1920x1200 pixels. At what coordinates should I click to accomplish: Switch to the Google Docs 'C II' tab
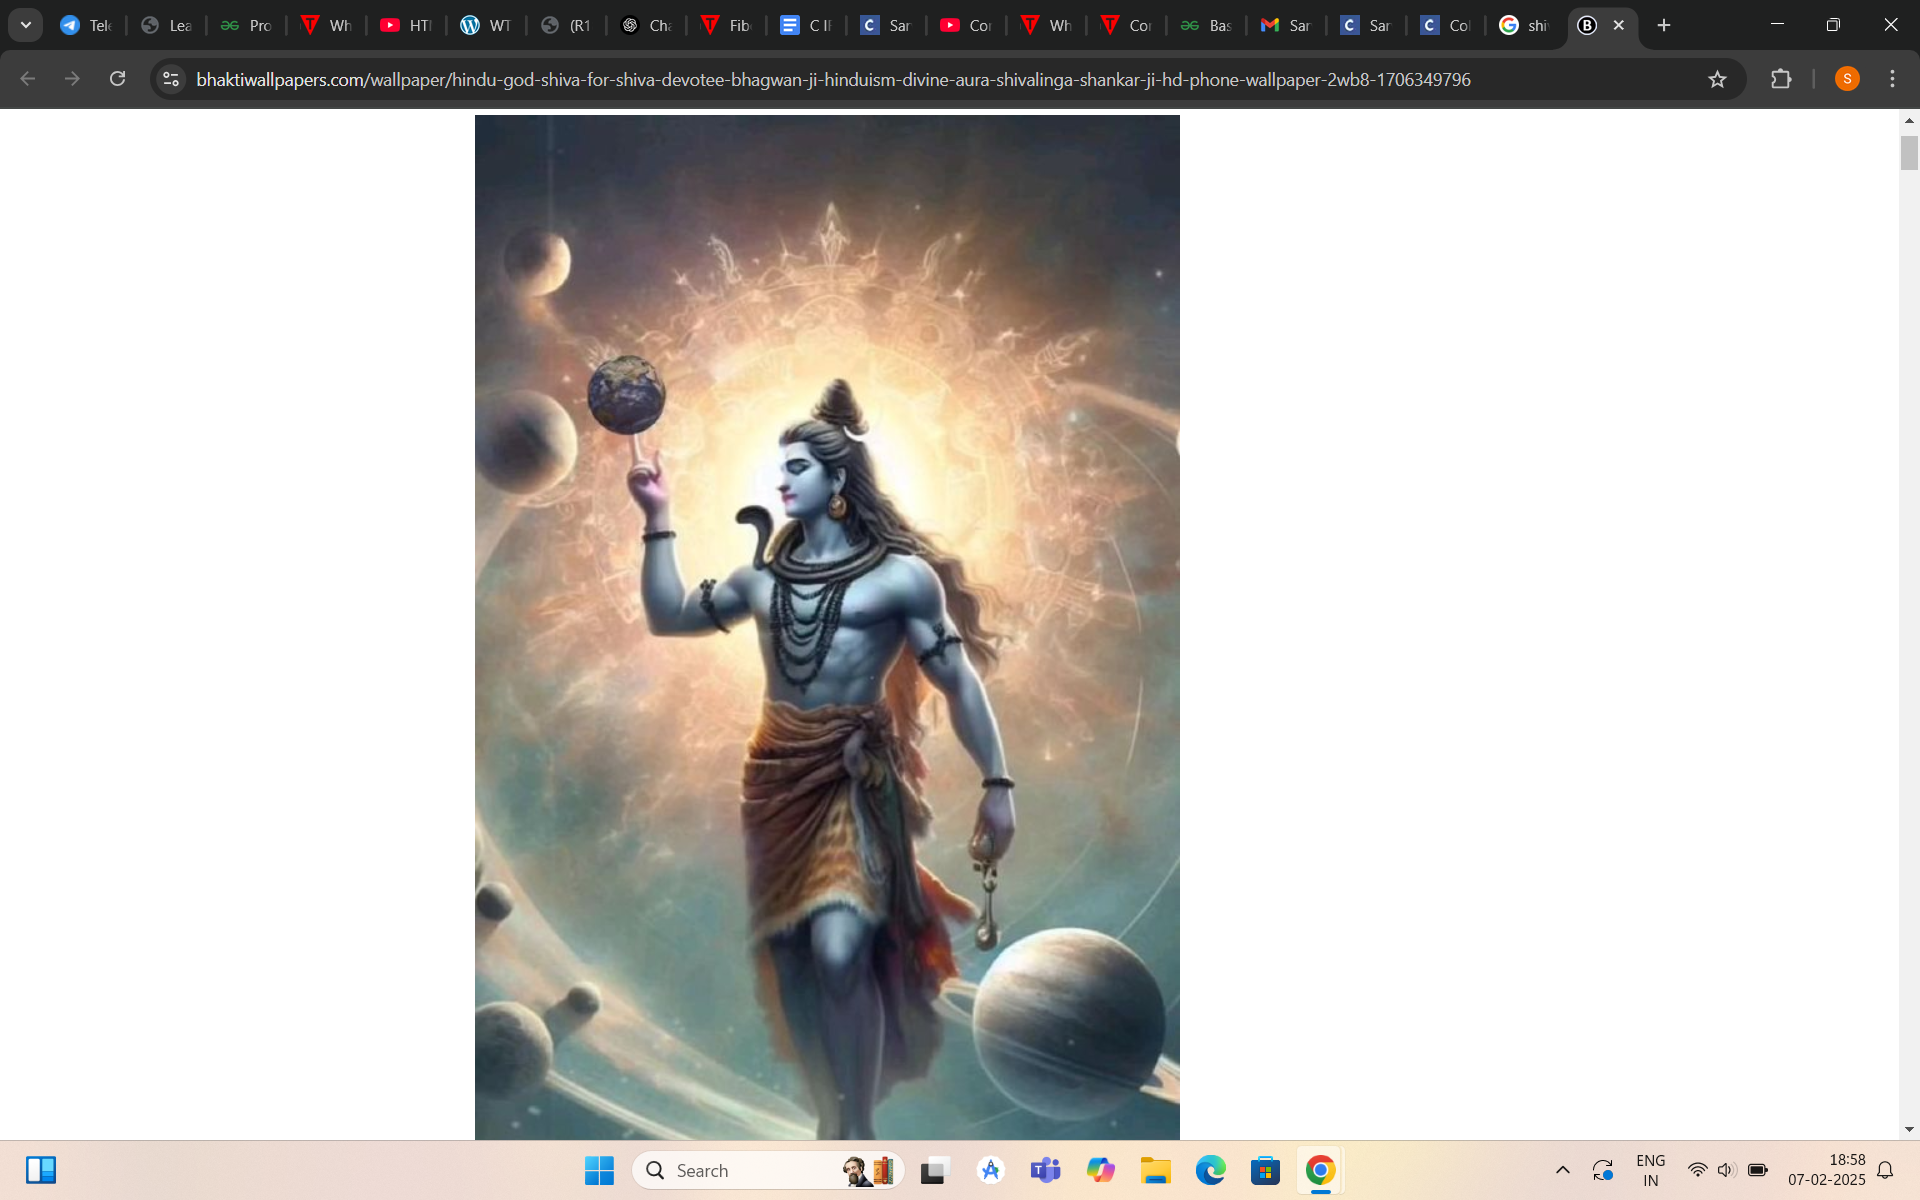[806, 25]
